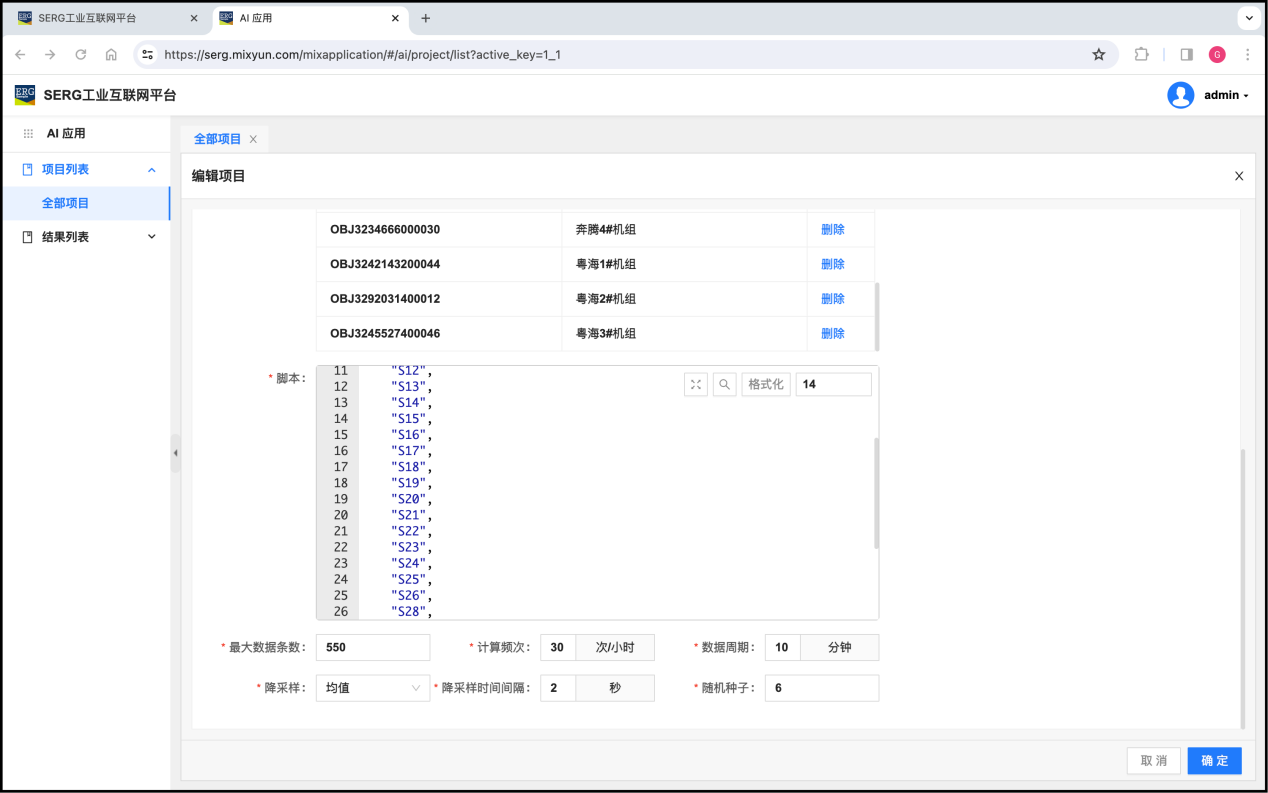Open the browser extensions puzzle icon
1268x793 pixels.
pyautogui.click(x=1141, y=55)
